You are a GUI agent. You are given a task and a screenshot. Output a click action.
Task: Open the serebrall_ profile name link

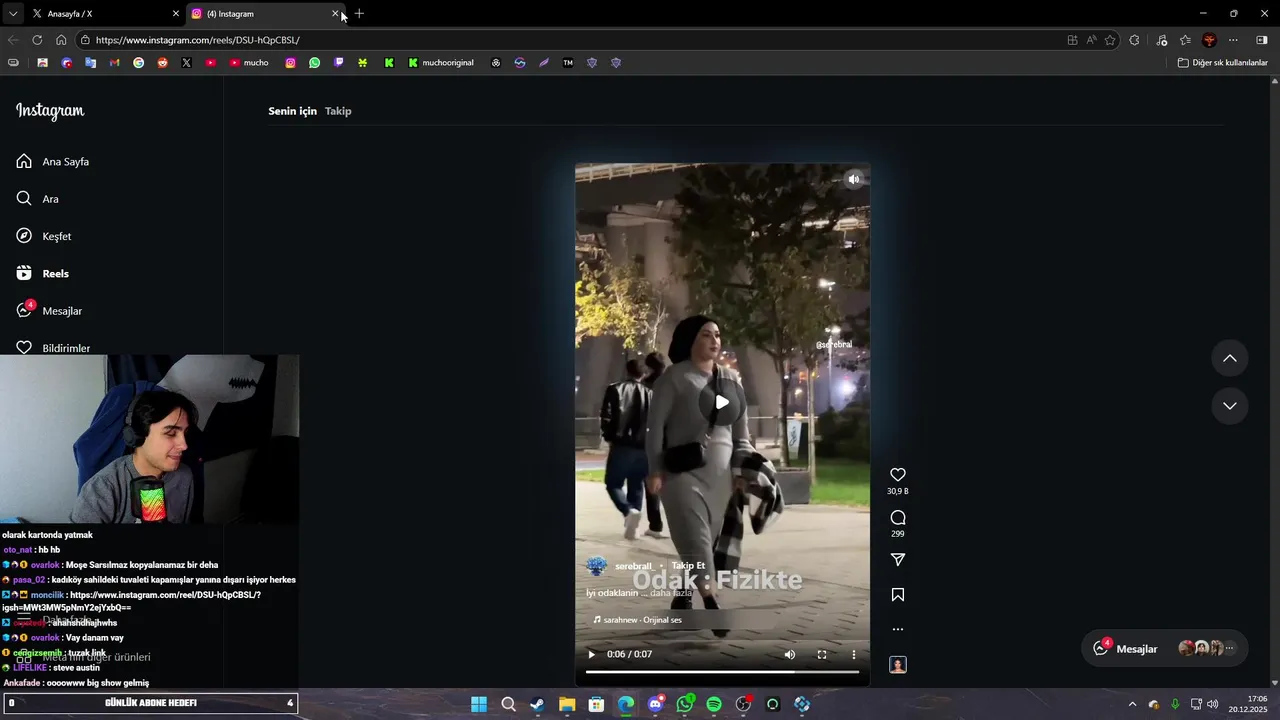634,566
